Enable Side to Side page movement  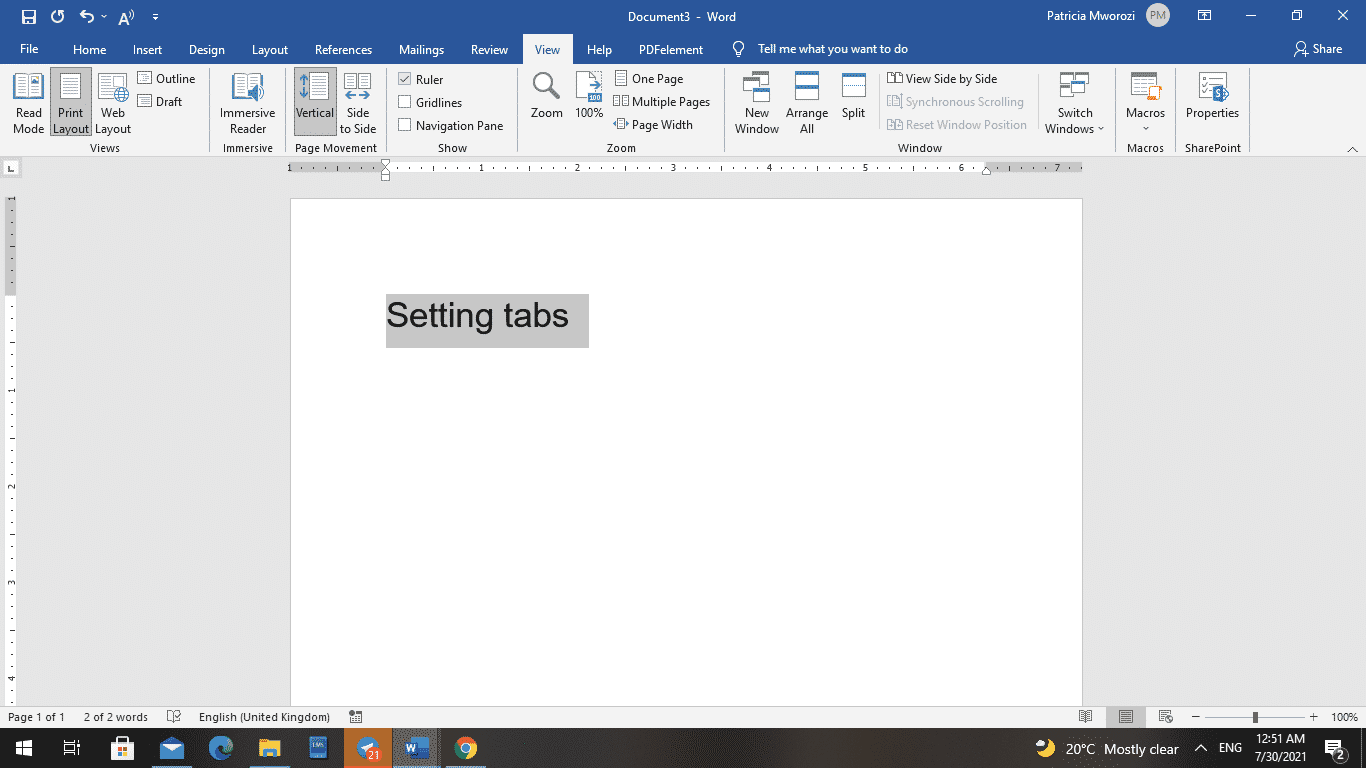pyautogui.click(x=358, y=101)
